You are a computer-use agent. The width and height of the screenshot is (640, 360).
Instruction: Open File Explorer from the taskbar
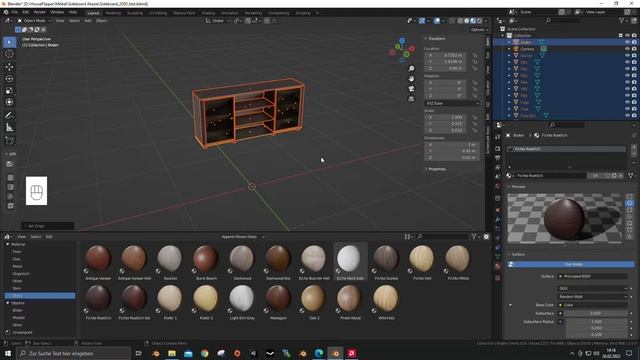pos(172,353)
